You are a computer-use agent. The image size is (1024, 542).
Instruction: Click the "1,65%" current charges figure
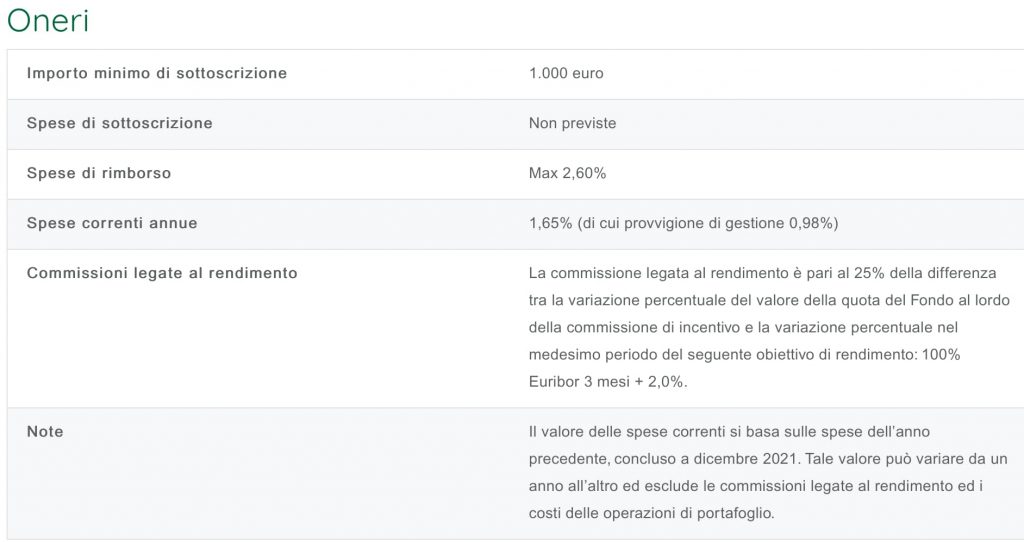(x=550, y=223)
